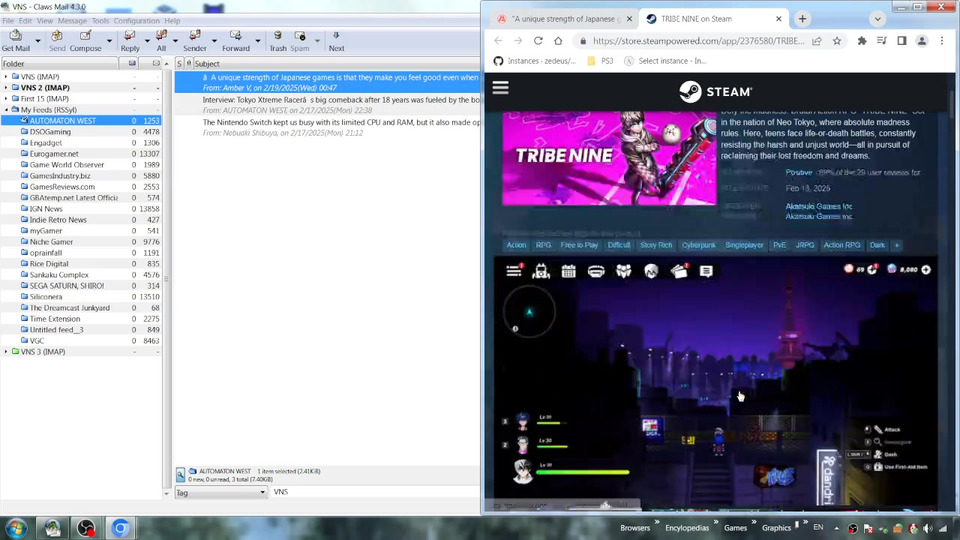Screen dimensions: 960x540
Task: Click the Get Mail toolbar icon
Action: pyautogui.click(x=15, y=41)
